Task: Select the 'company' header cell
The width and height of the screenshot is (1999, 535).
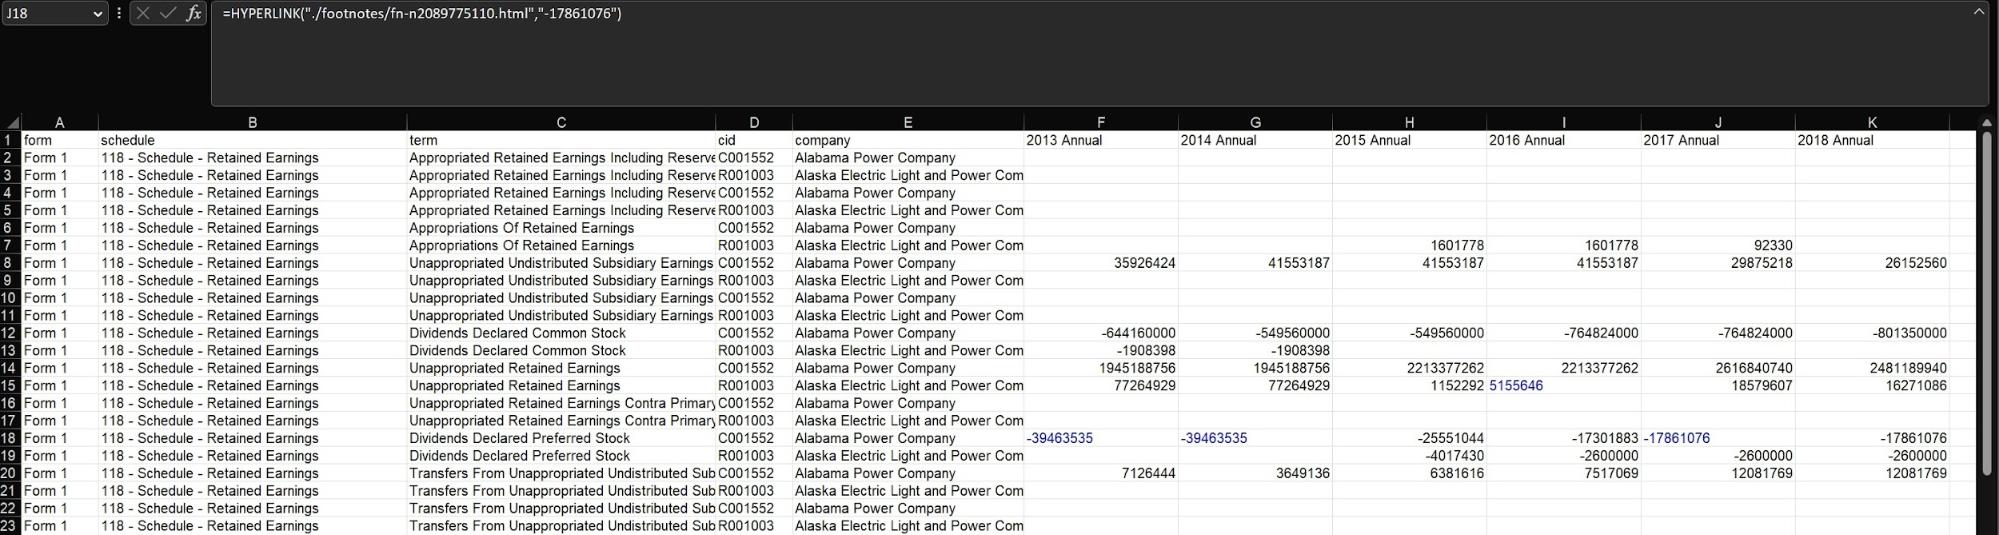Action: 908,140
